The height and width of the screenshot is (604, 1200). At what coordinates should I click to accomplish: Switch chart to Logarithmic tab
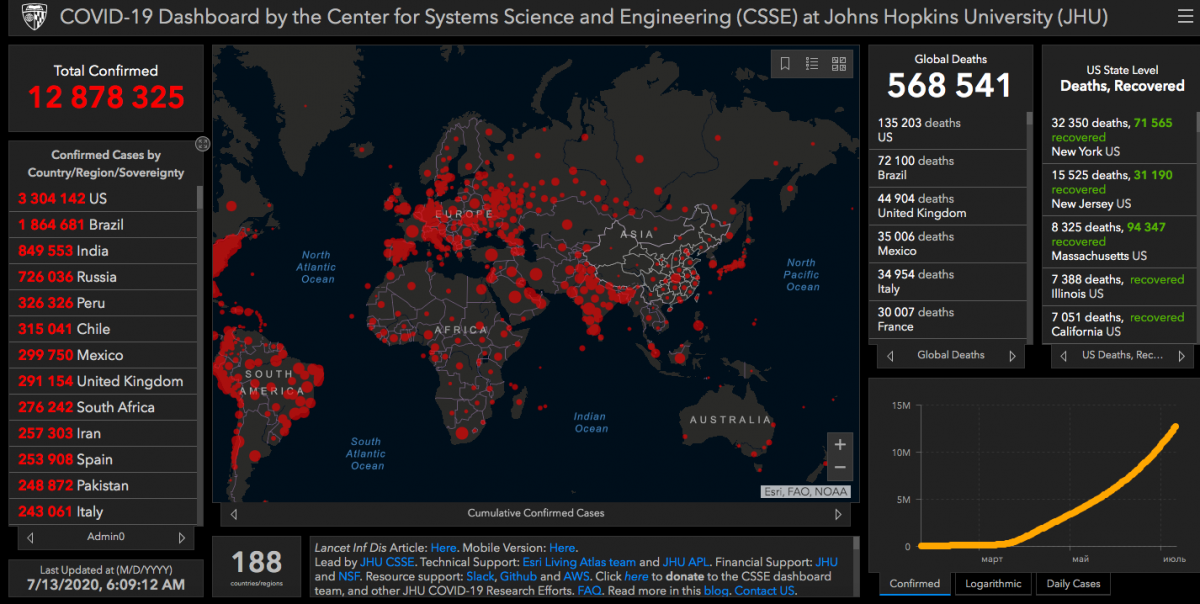click(x=993, y=584)
